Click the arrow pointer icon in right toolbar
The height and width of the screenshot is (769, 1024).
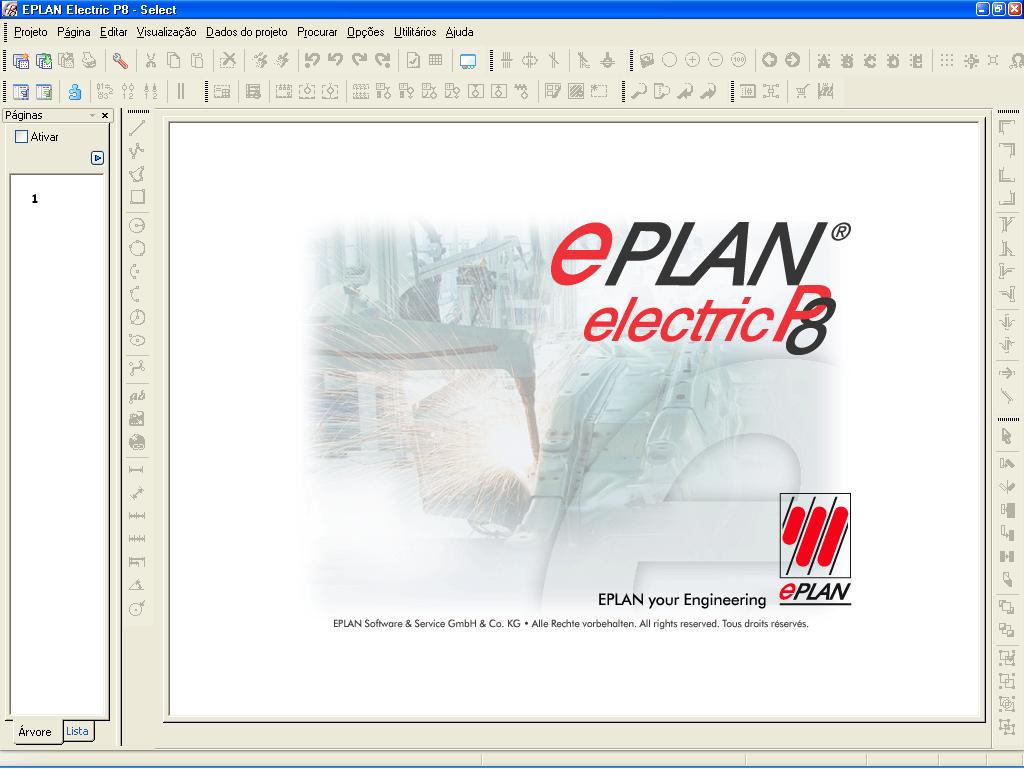pyautogui.click(x=1006, y=436)
